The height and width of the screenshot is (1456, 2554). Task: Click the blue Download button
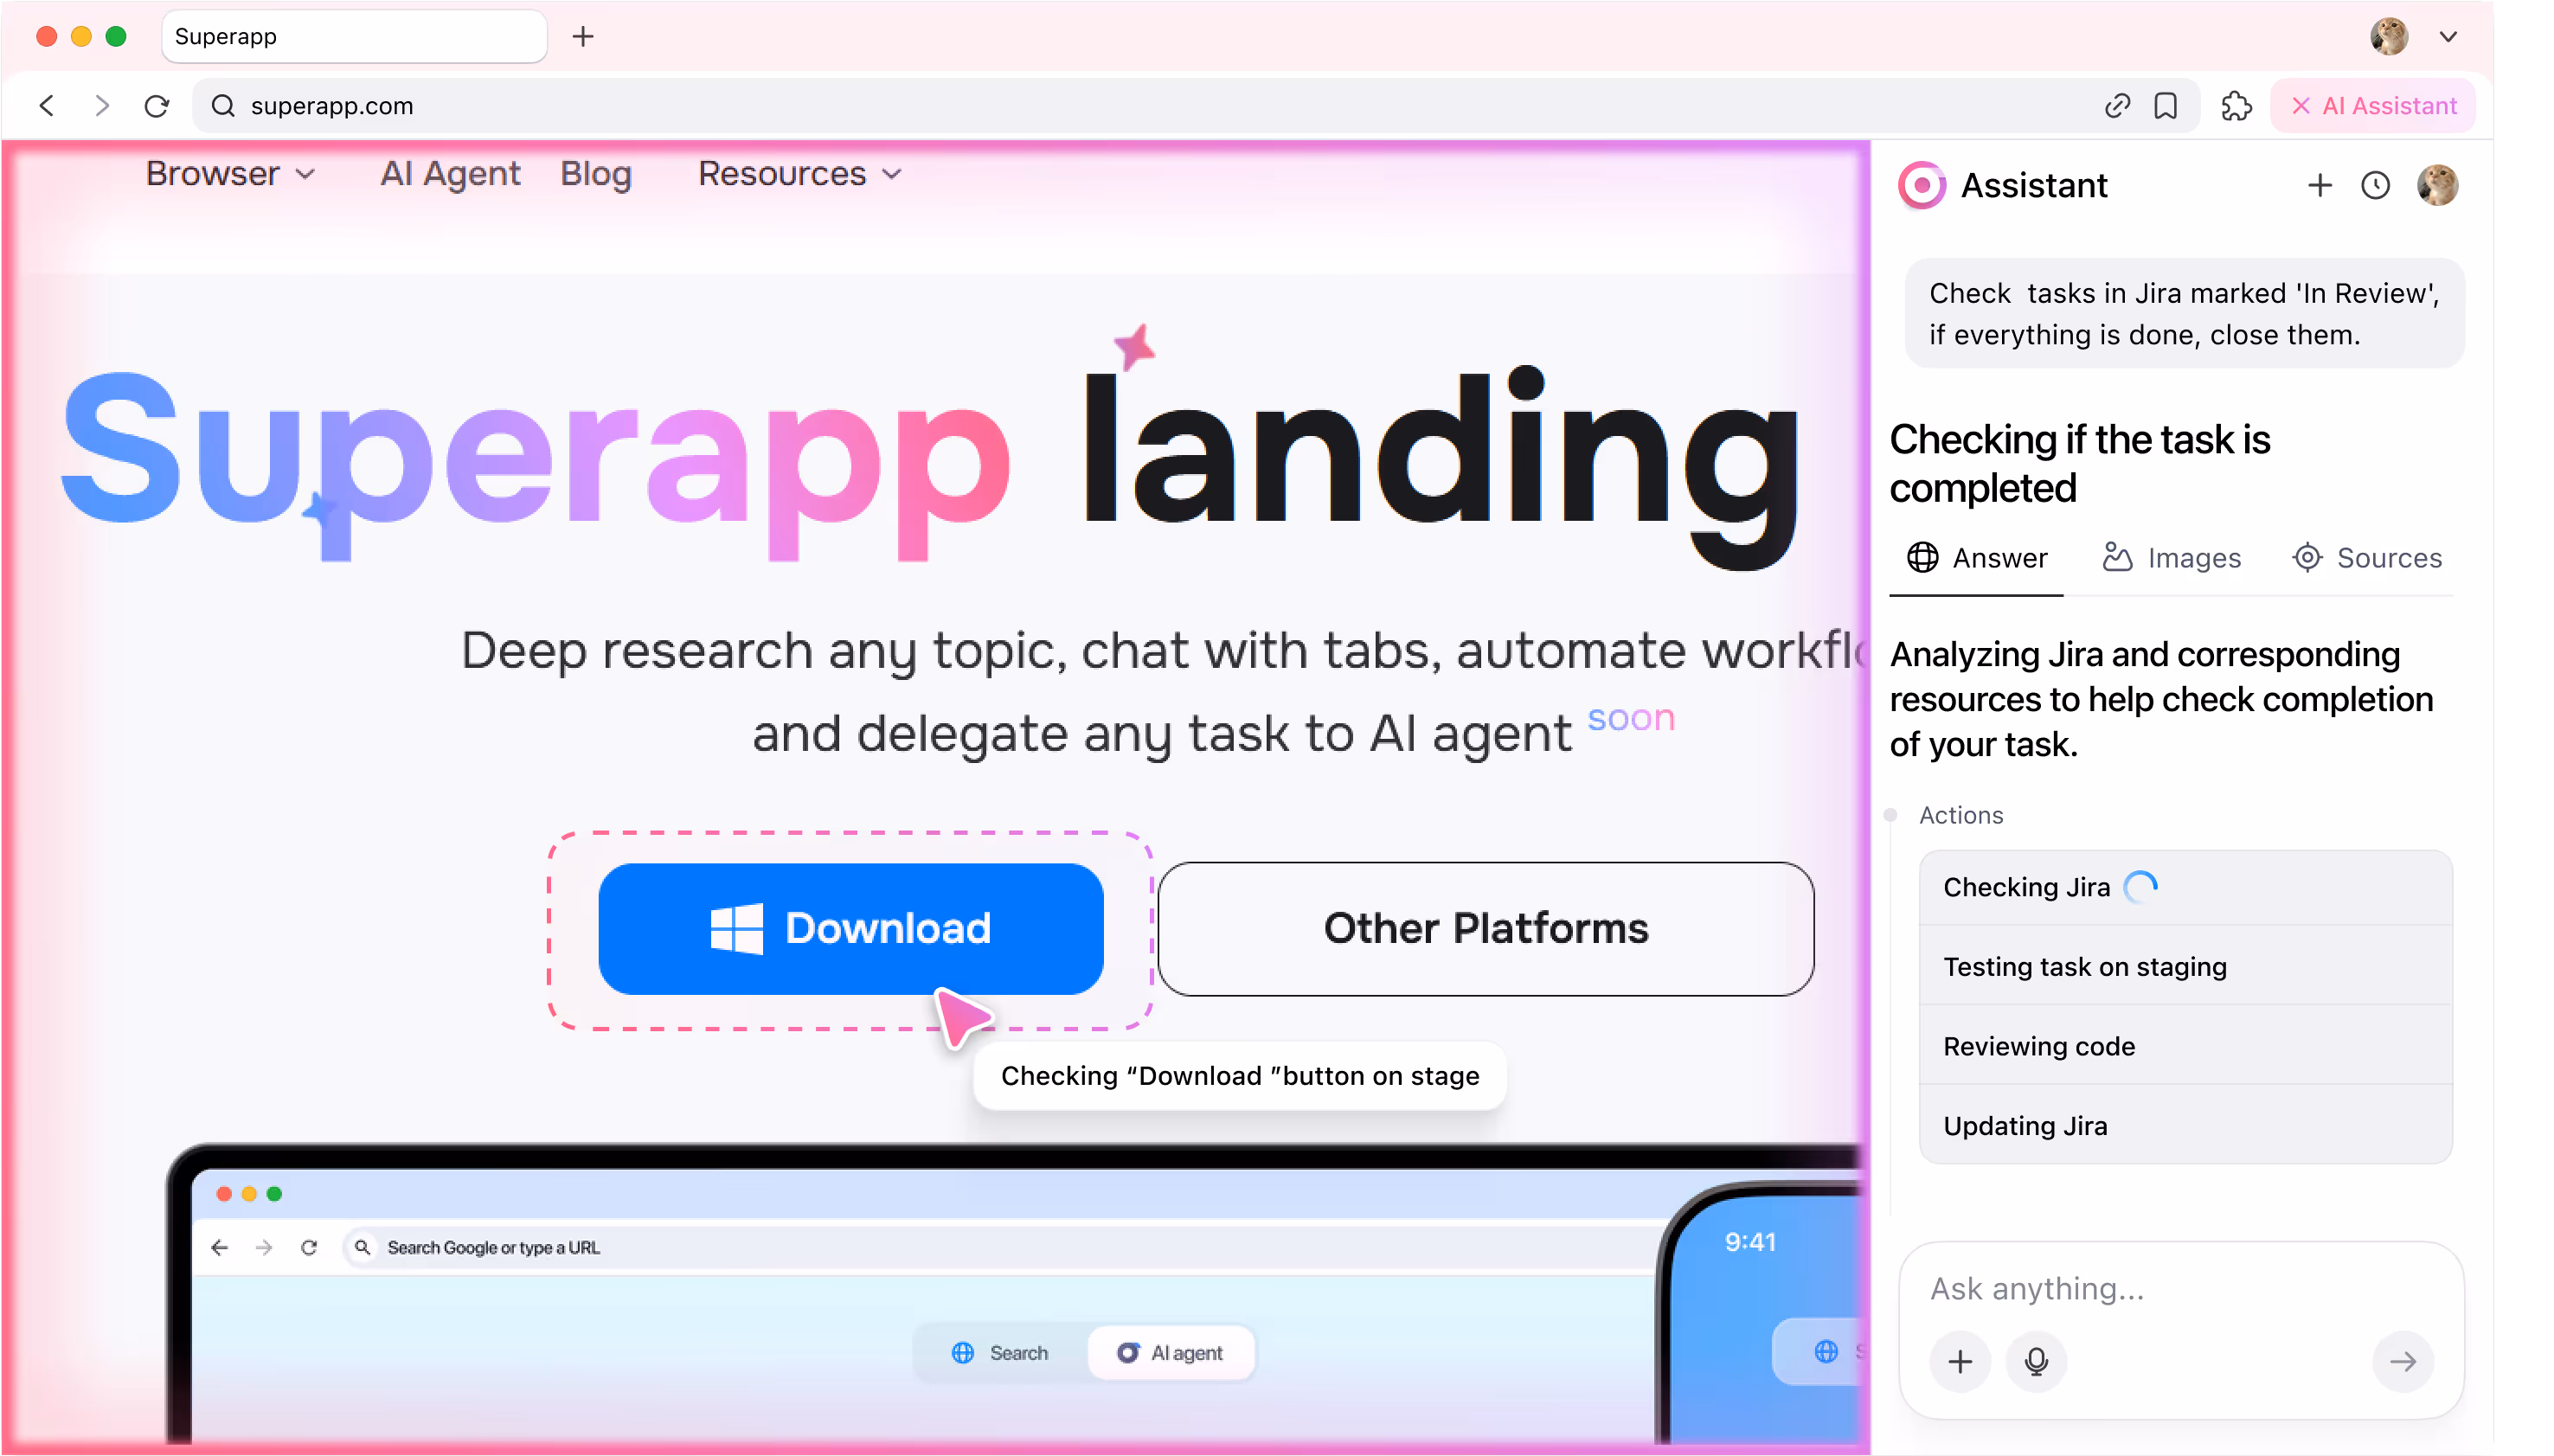(x=851, y=928)
